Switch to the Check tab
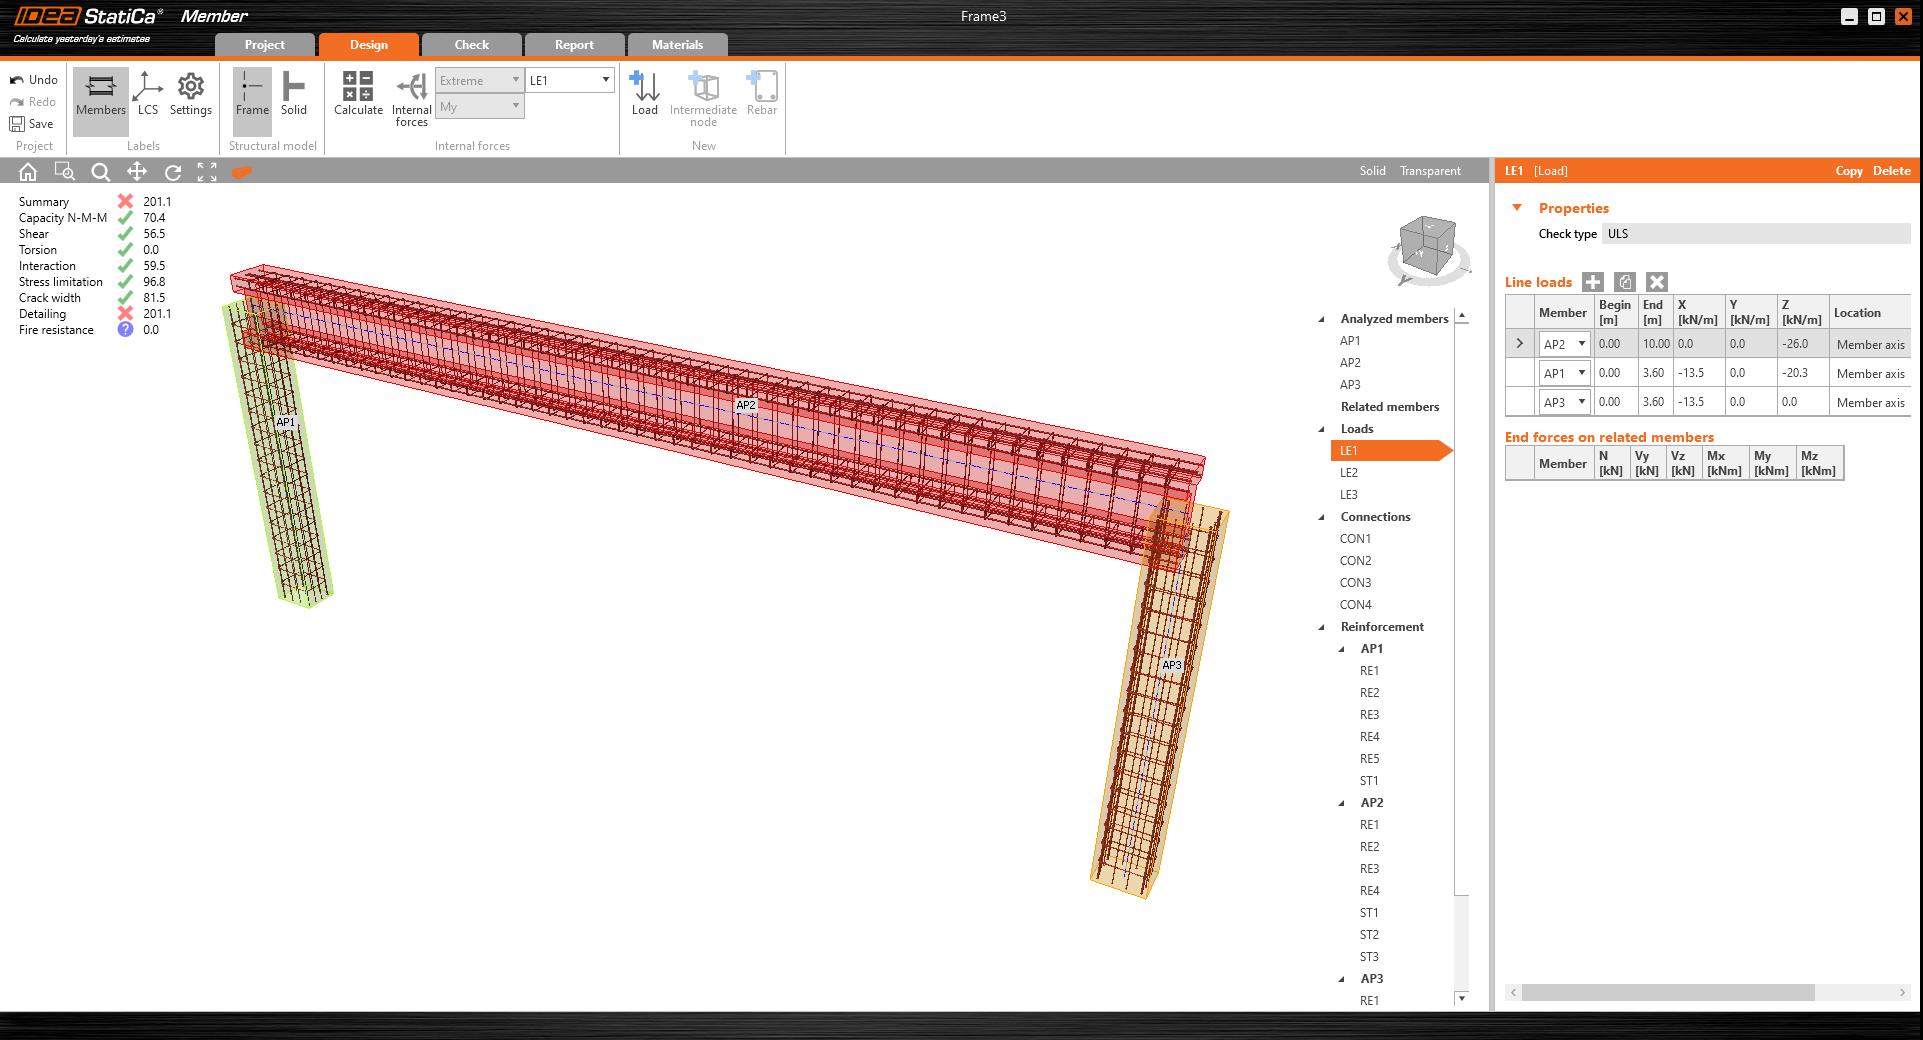This screenshot has width=1923, height=1040. click(x=472, y=45)
